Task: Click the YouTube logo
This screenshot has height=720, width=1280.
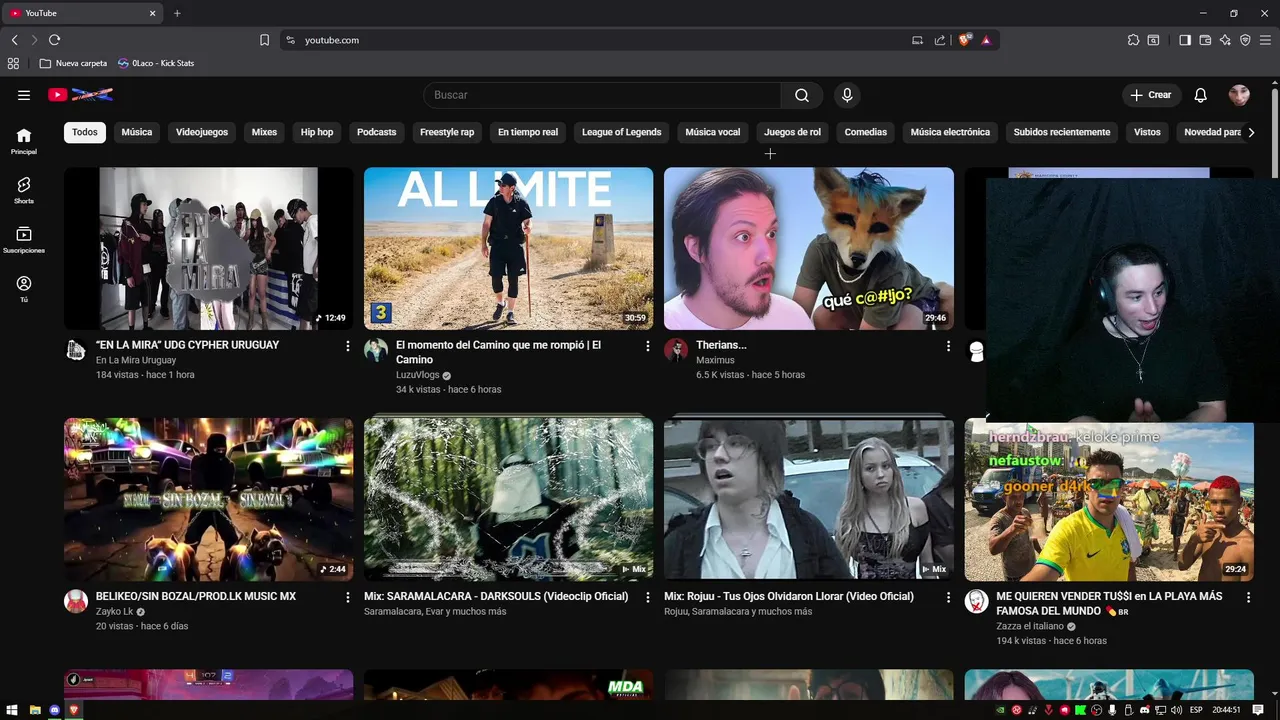Action: (x=80, y=95)
